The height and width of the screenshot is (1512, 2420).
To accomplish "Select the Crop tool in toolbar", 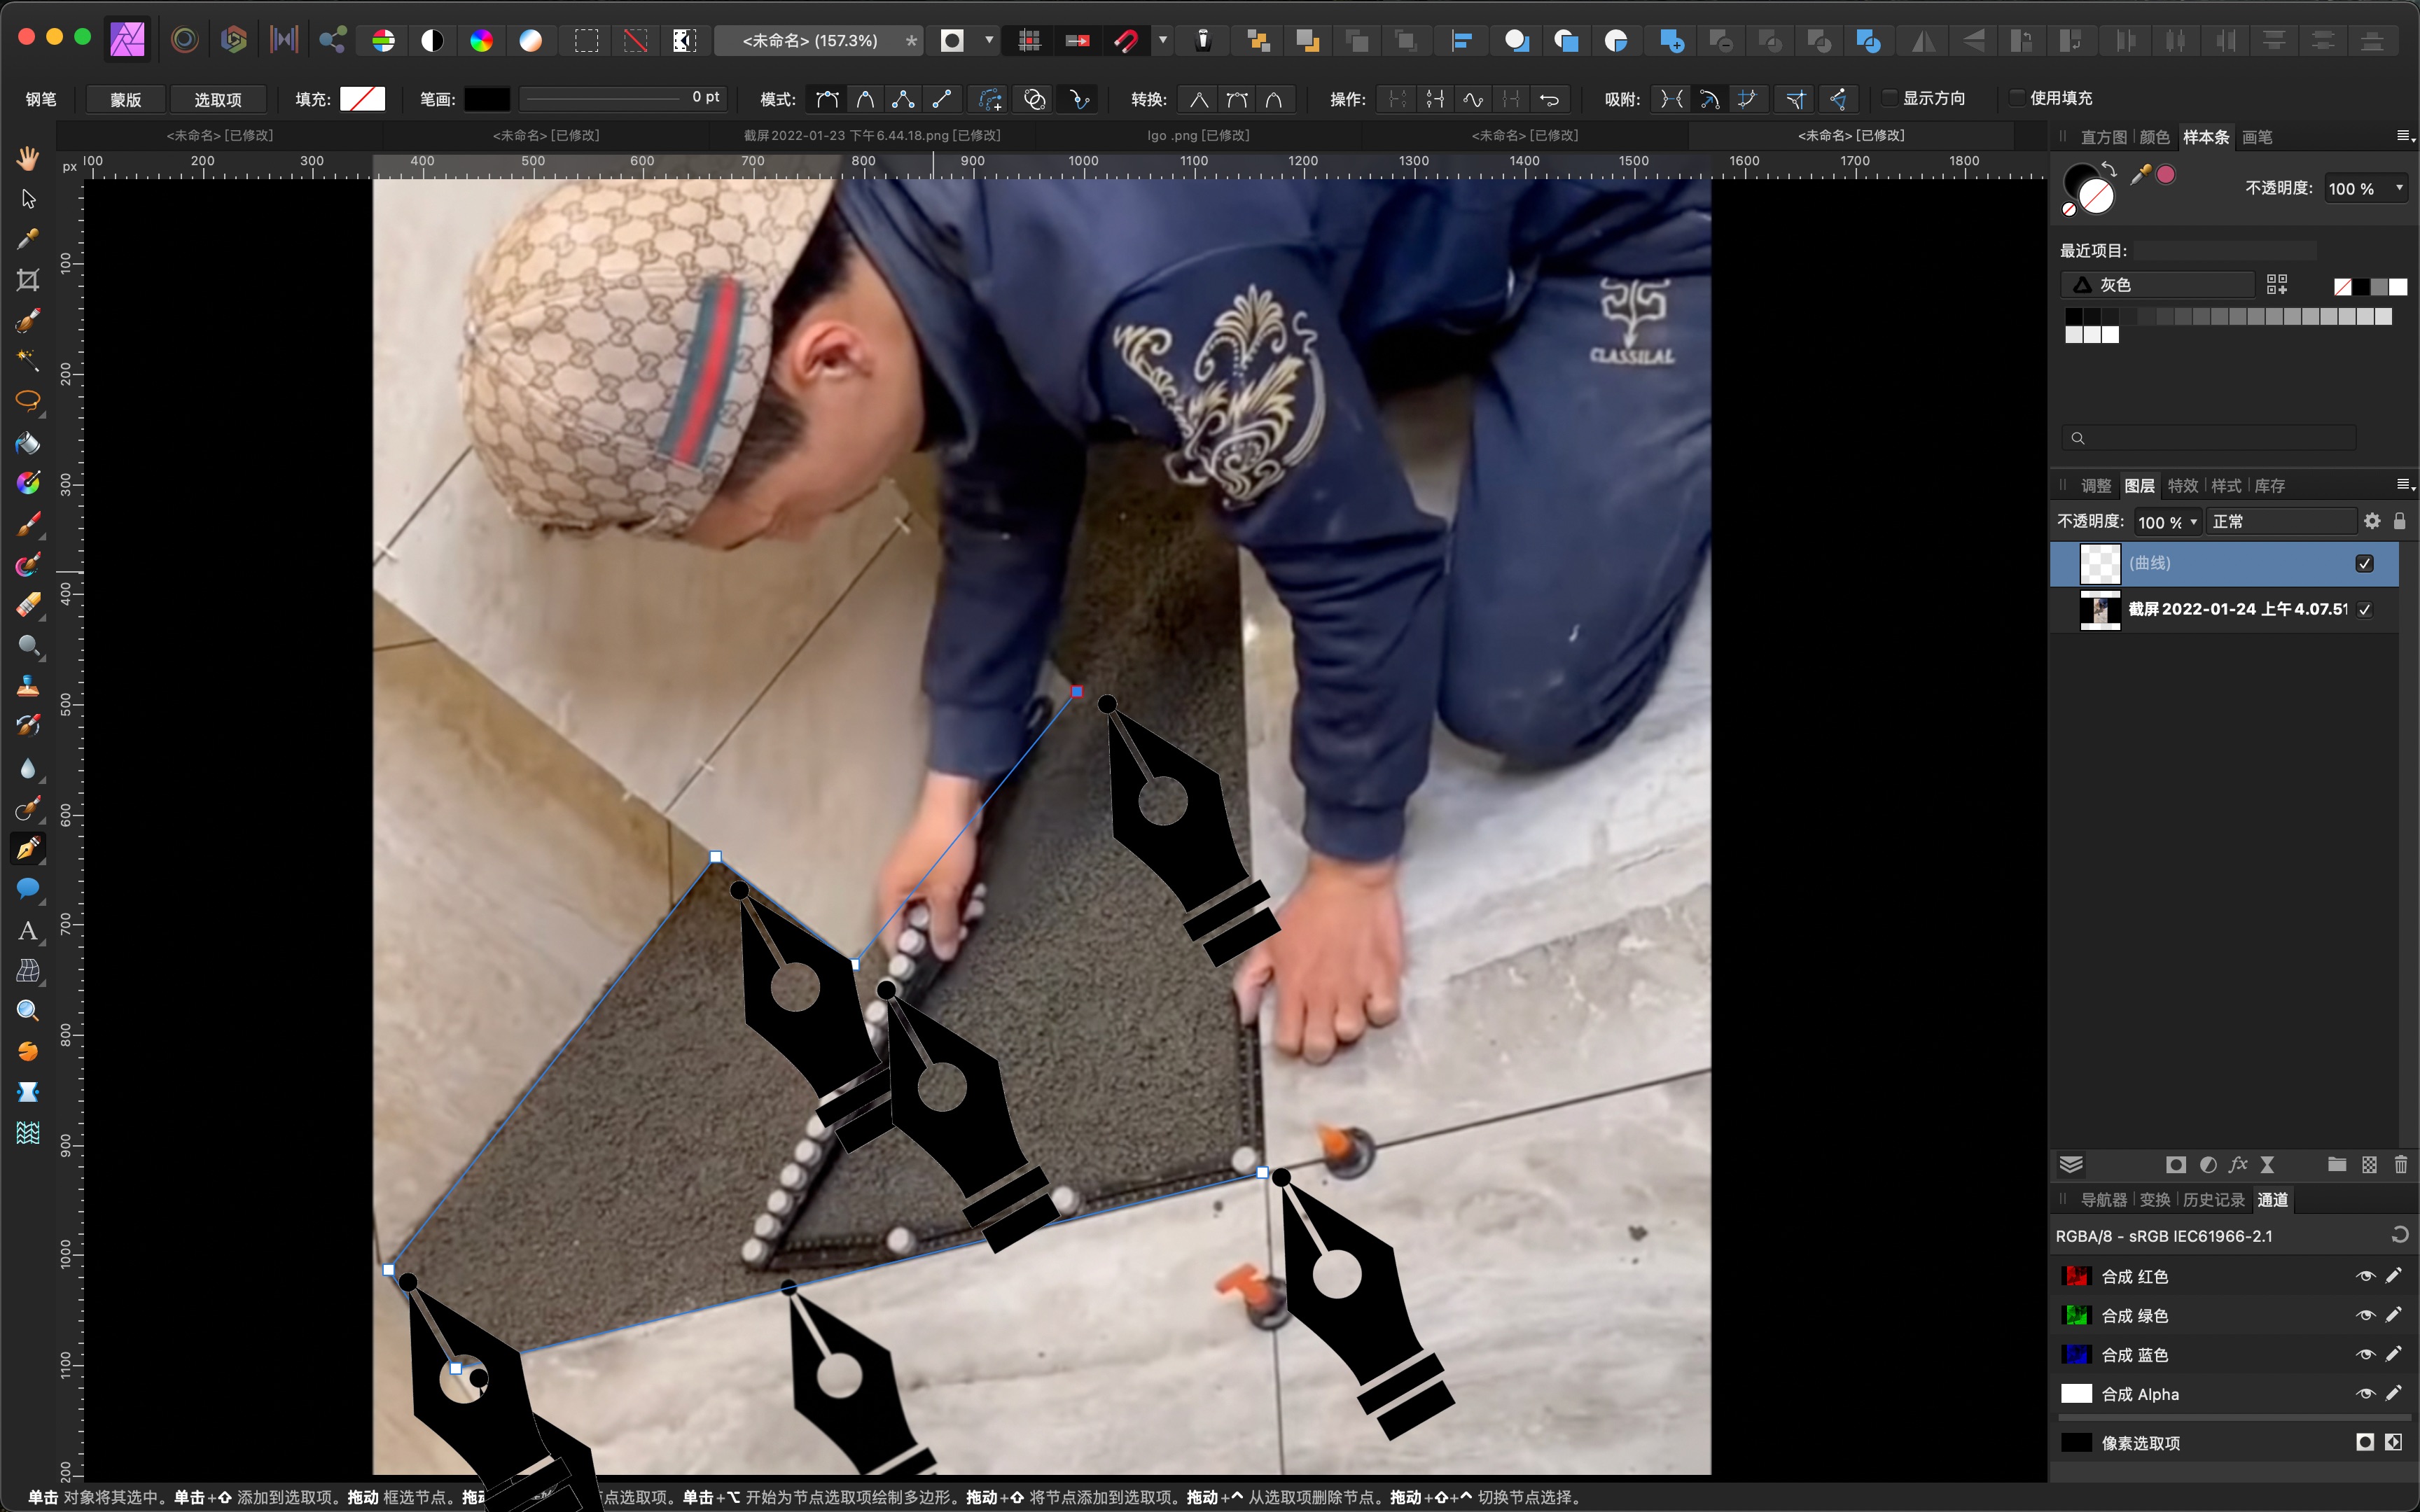I will coord(28,280).
